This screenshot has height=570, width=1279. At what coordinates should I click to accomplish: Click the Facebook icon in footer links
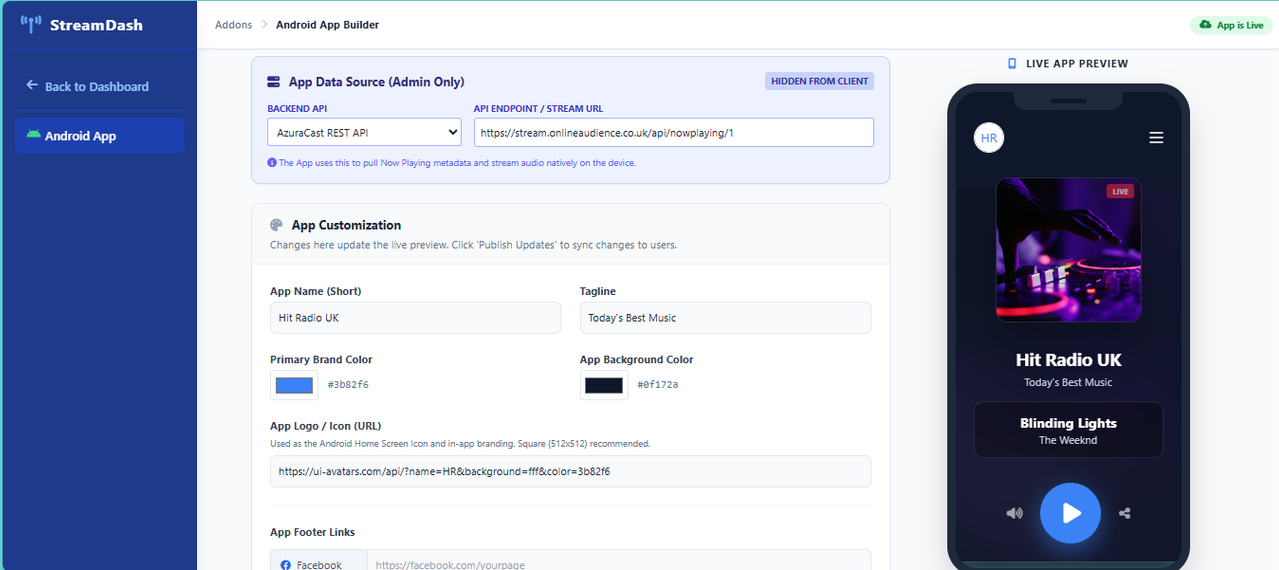pyautogui.click(x=286, y=565)
